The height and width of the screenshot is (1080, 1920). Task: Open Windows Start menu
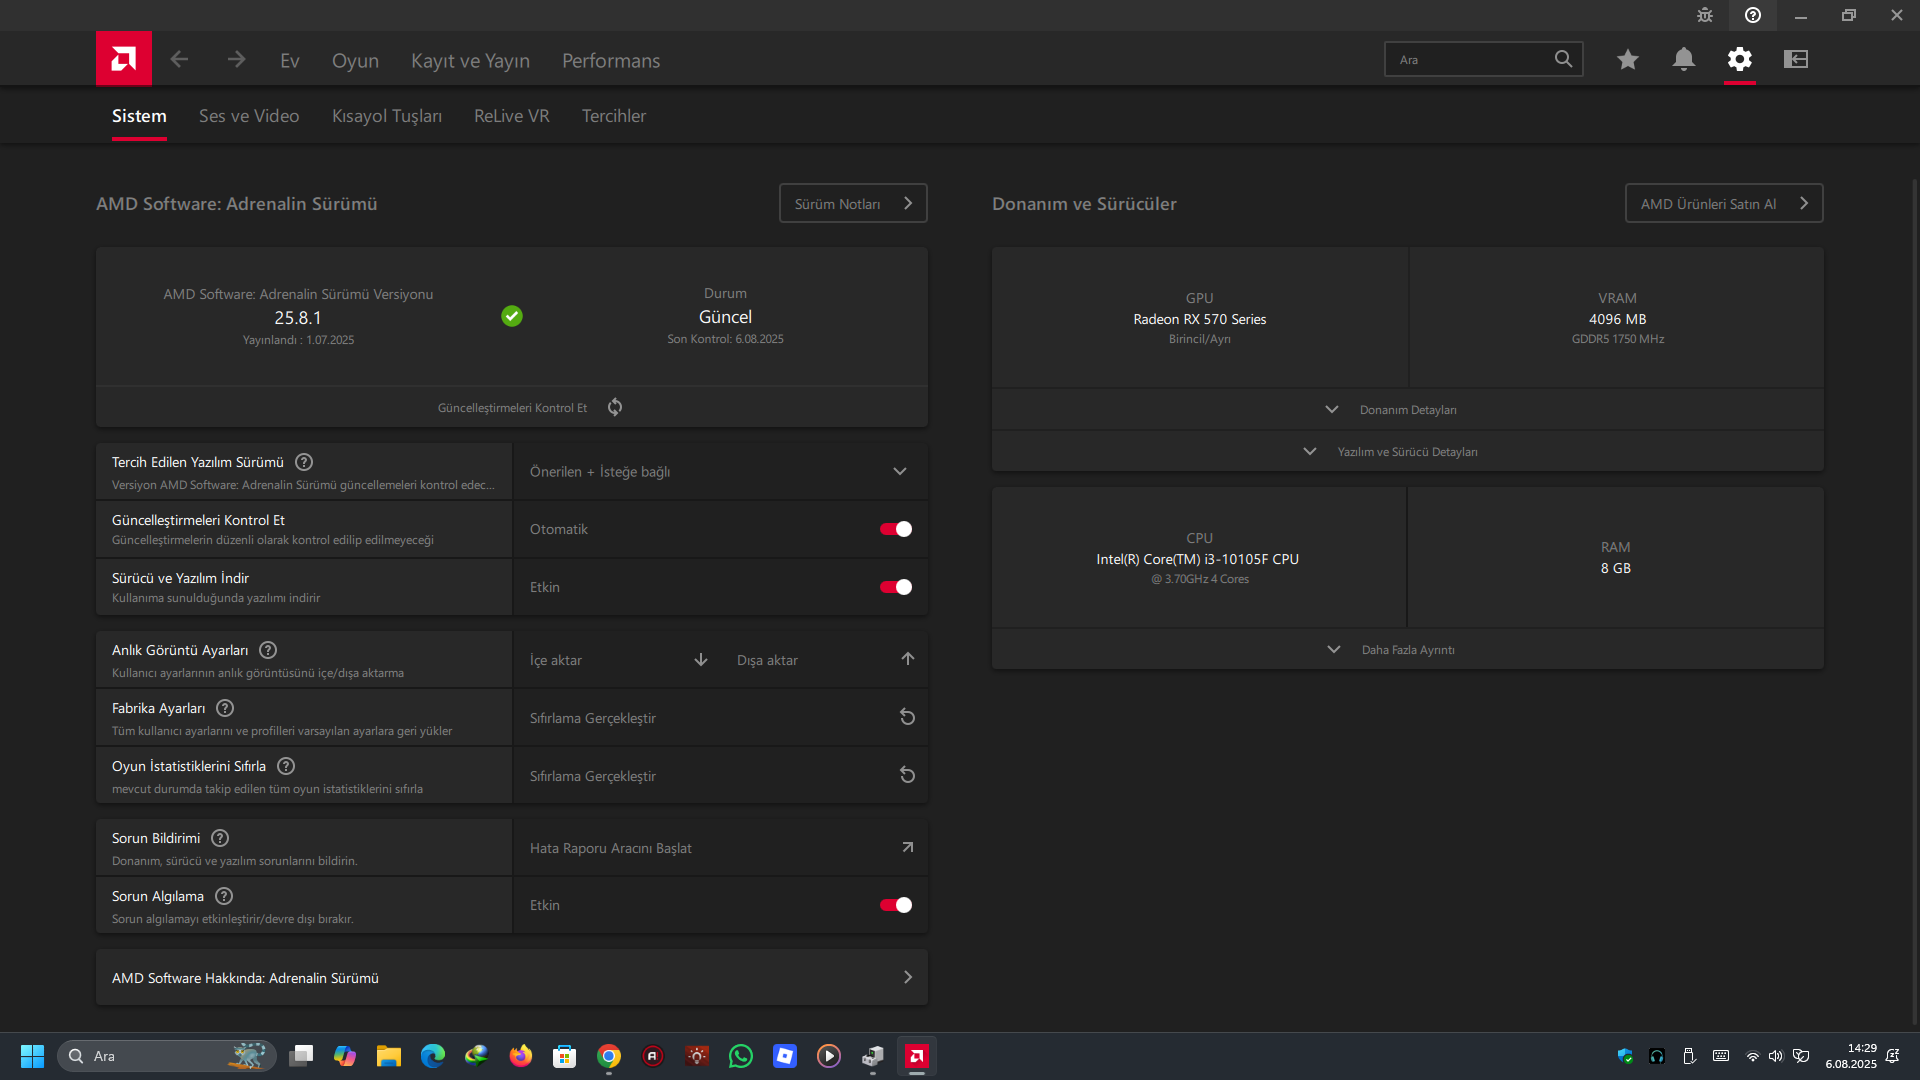(x=32, y=1056)
